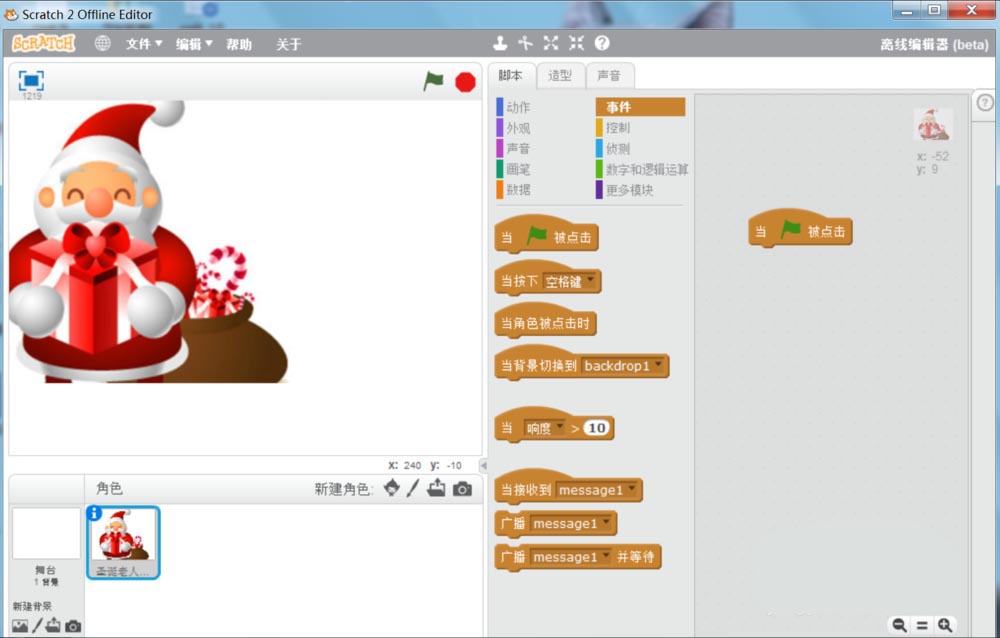Open block help question mark tool
The image size is (1000, 638).
click(x=602, y=43)
